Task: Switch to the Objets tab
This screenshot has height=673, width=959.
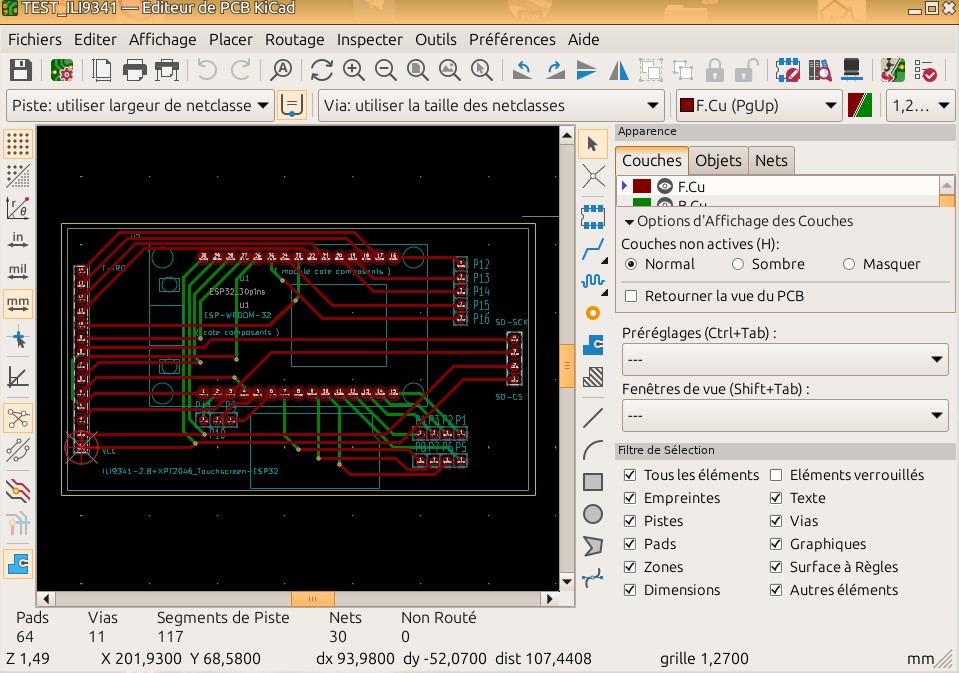Action: [718, 160]
